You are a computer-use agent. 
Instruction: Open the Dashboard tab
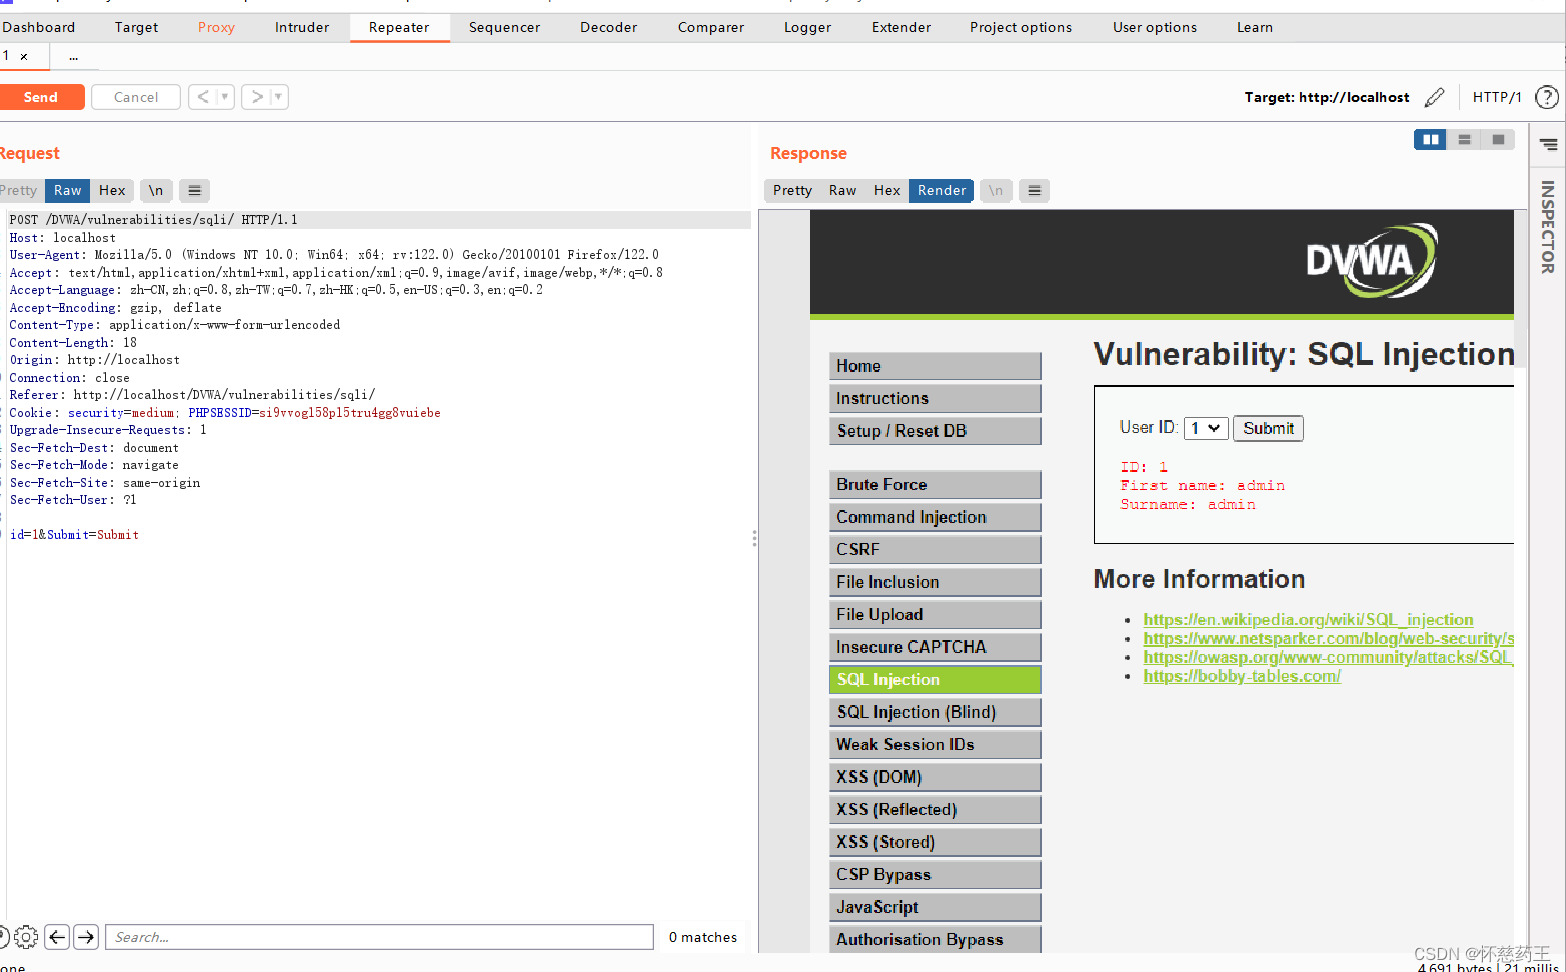coord(39,27)
